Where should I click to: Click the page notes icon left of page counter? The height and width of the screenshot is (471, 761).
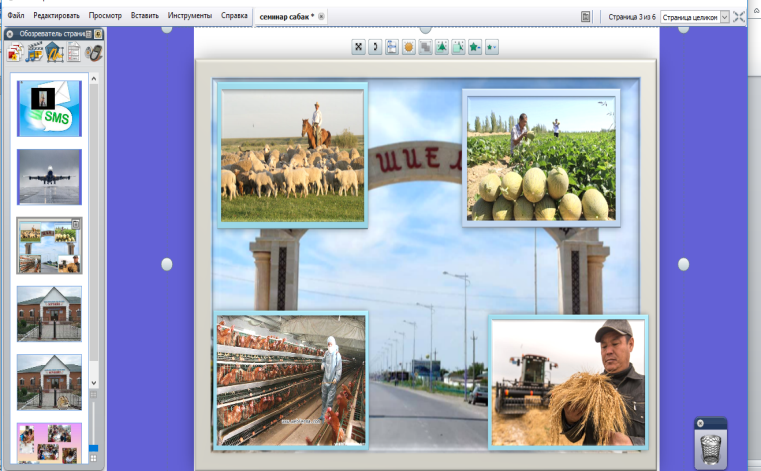coord(585,17)
